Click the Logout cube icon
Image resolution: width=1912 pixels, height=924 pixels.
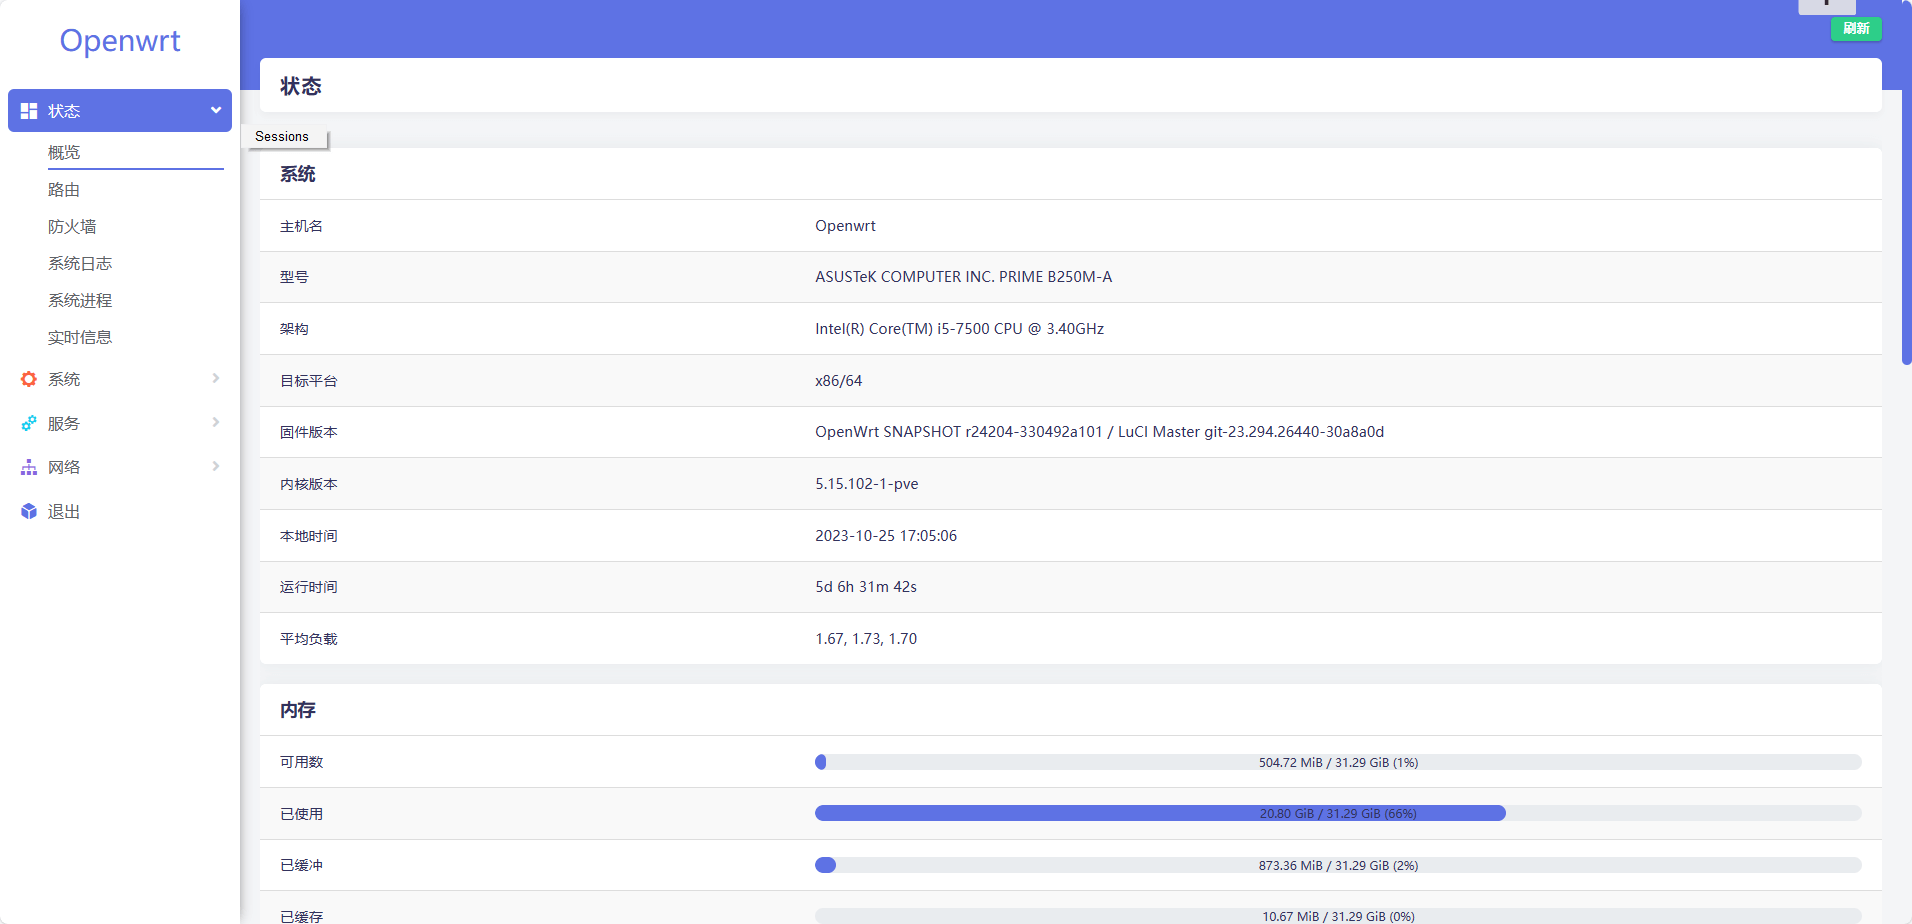click(x=29, y=511)
